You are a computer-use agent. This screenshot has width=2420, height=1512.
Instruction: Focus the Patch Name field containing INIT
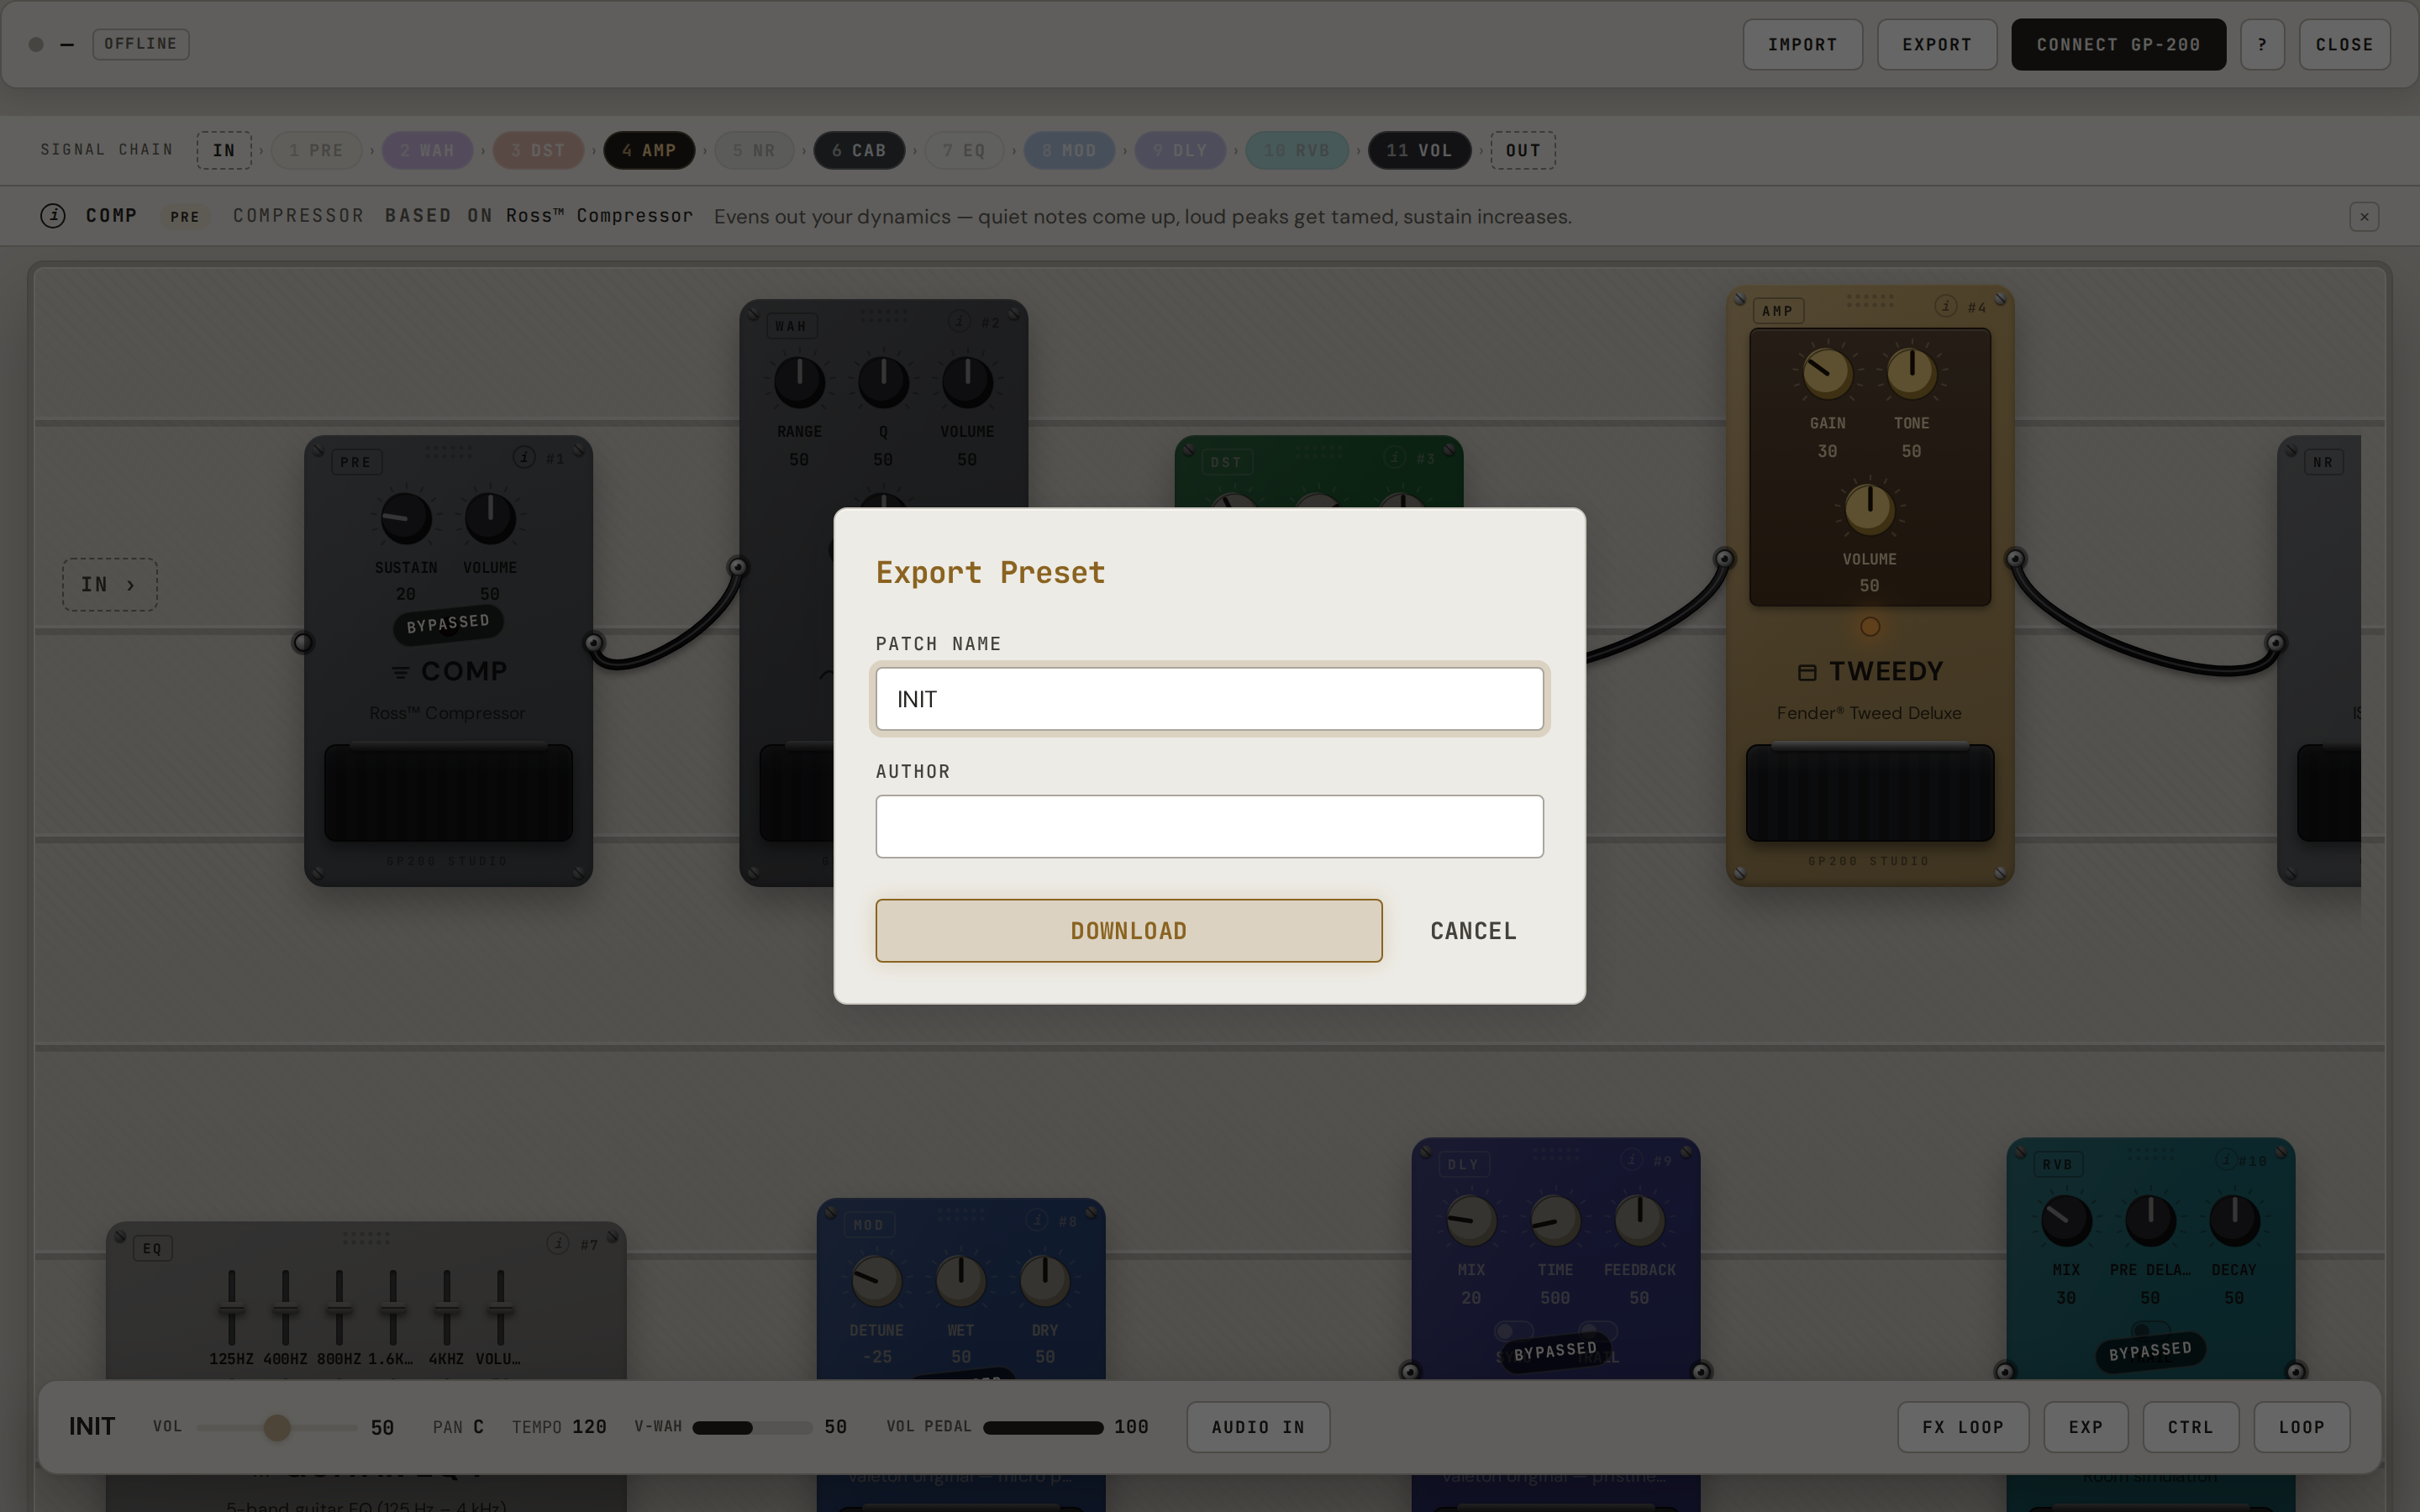[1209, 699]
